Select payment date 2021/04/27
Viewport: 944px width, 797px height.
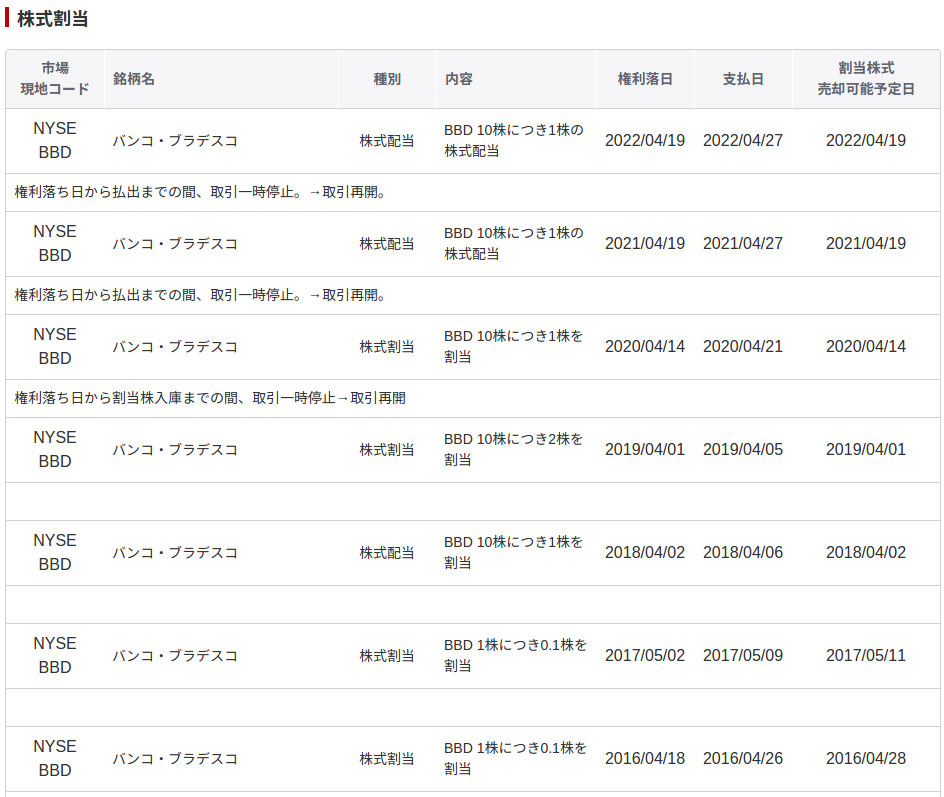tap(743, 244)
